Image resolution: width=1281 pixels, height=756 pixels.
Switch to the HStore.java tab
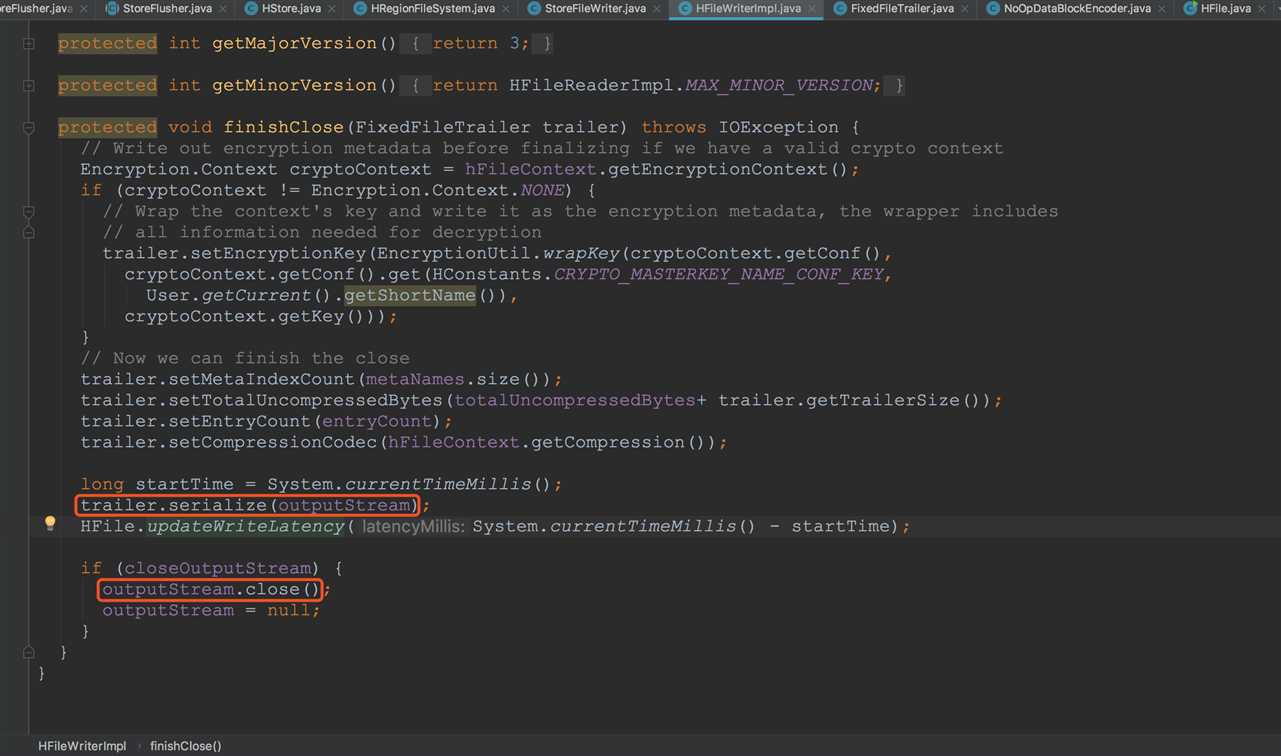(x=291, y=8)
